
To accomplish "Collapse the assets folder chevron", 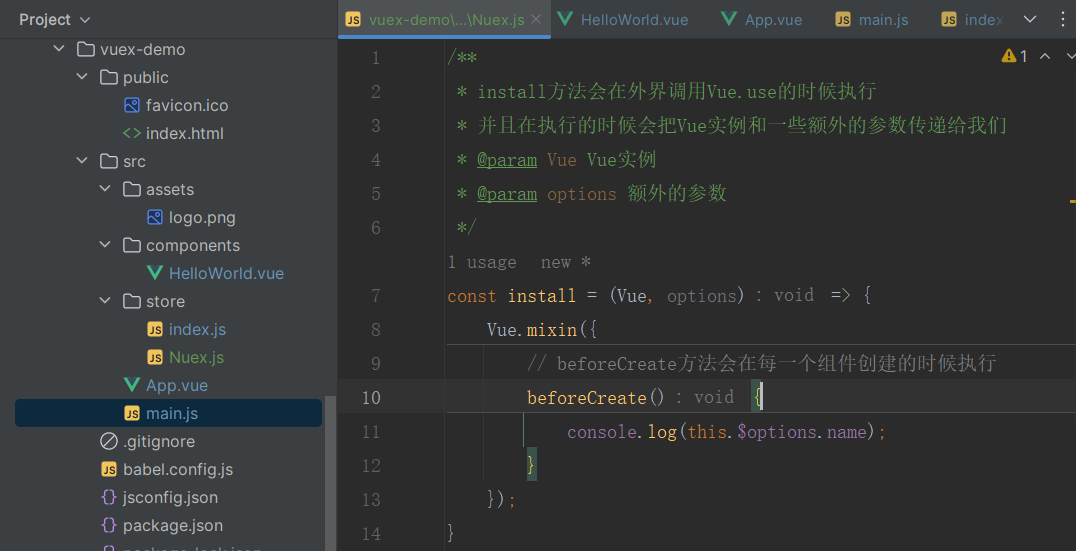I will (x=106, y=189).
